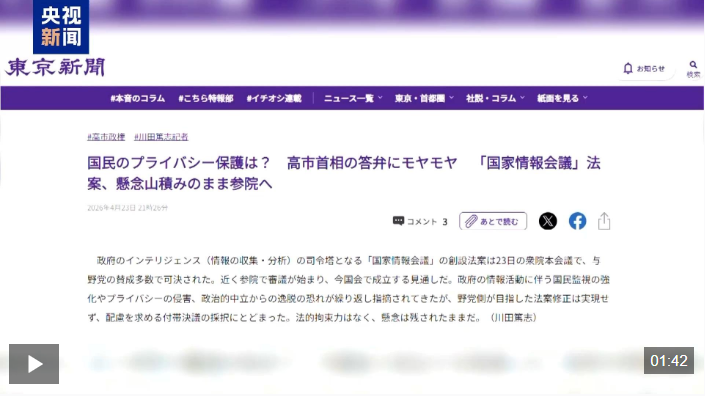The image size is (705, 396).
Task: Follow the #高市政権 tag link
Action: (106, 137)
